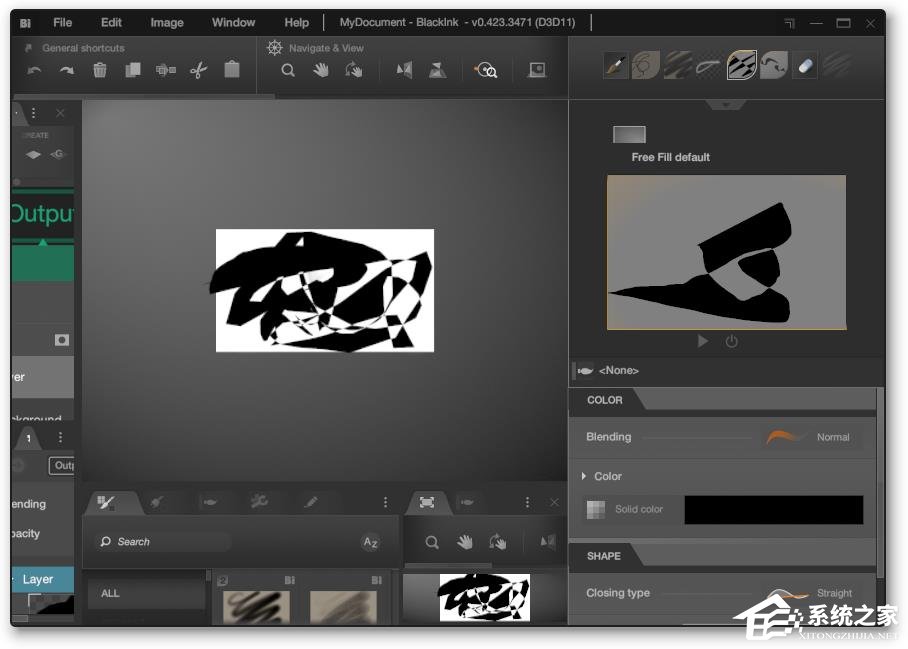Click the top toolbar magnifier zoom tool

click(x=288, y=70)
